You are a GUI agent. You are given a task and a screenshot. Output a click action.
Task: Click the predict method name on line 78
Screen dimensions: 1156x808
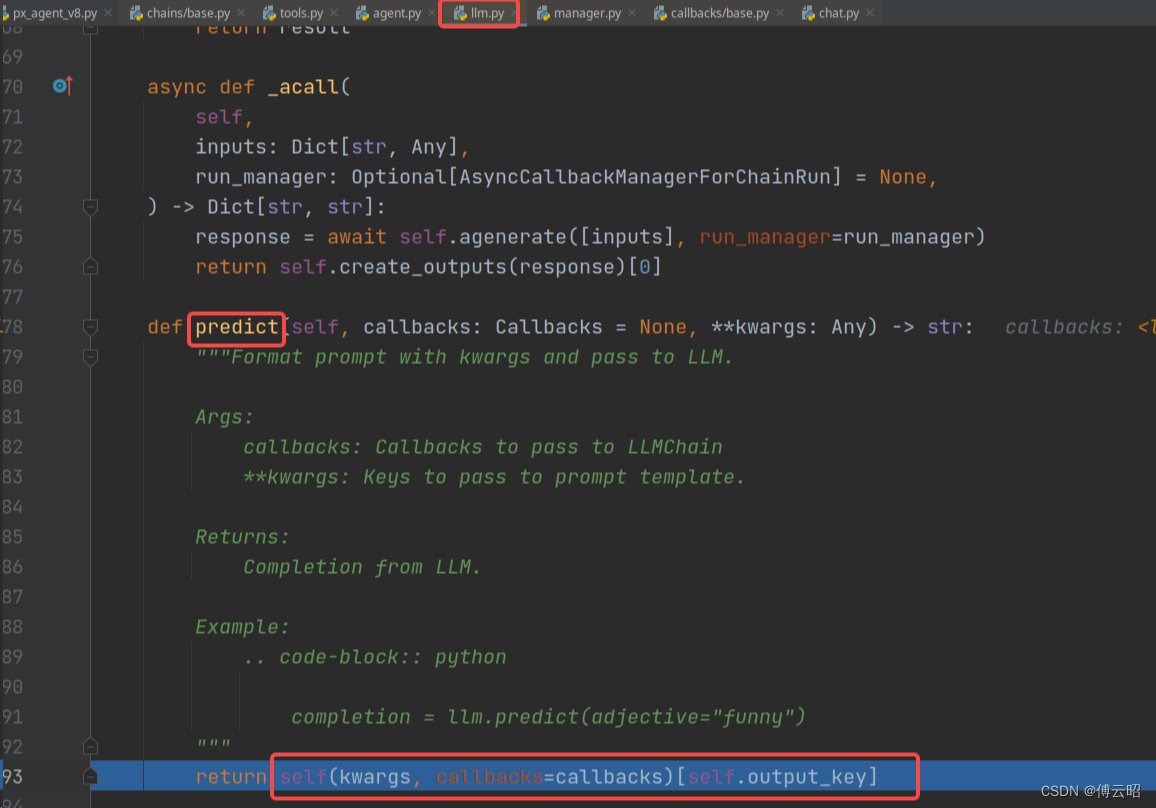click(x=237, y=327)
